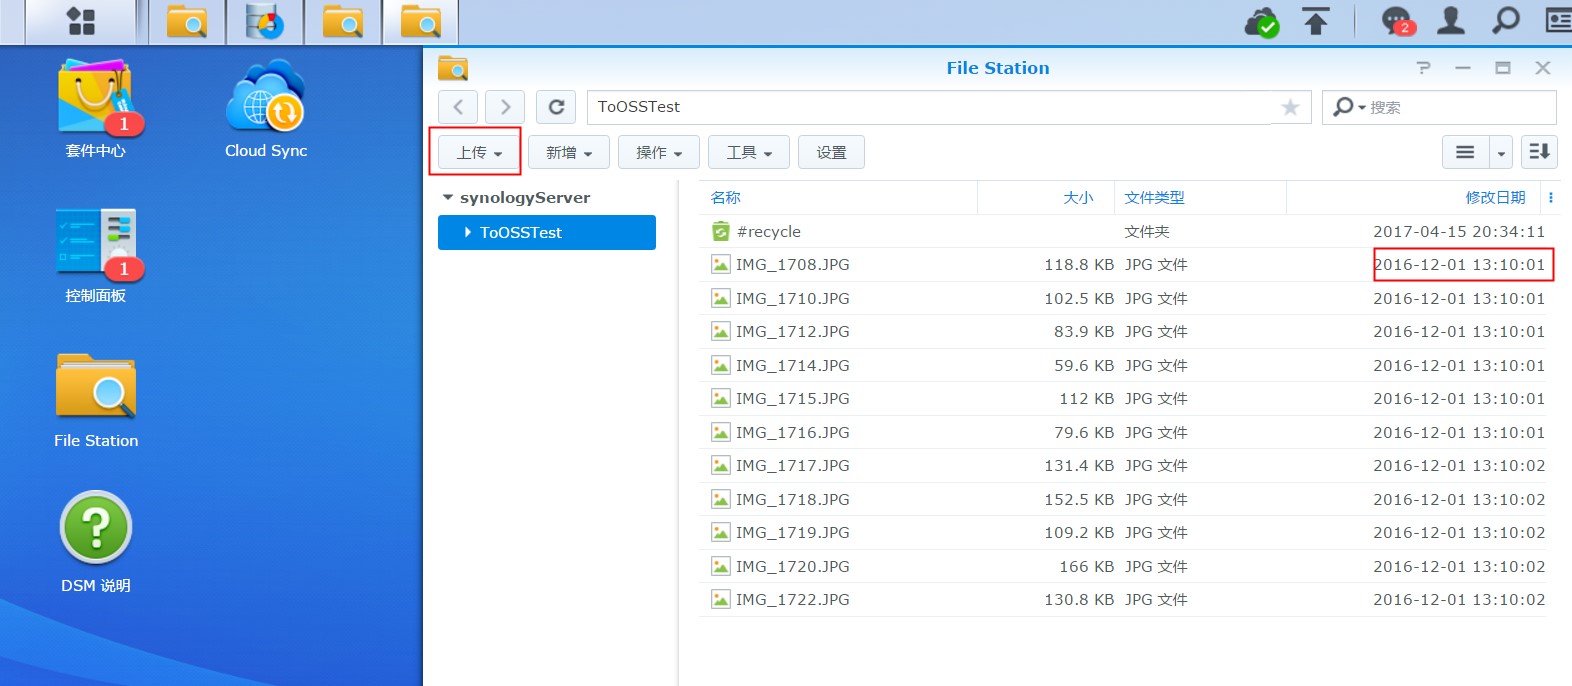Select ToOSSTest folder in tree
This screenshot has height=686, width=1572.
click(x=547, y=232)
